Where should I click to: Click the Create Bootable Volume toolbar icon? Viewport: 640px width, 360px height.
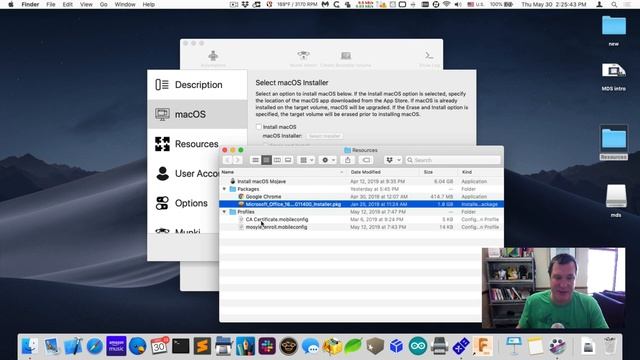(x=346, y=58)
